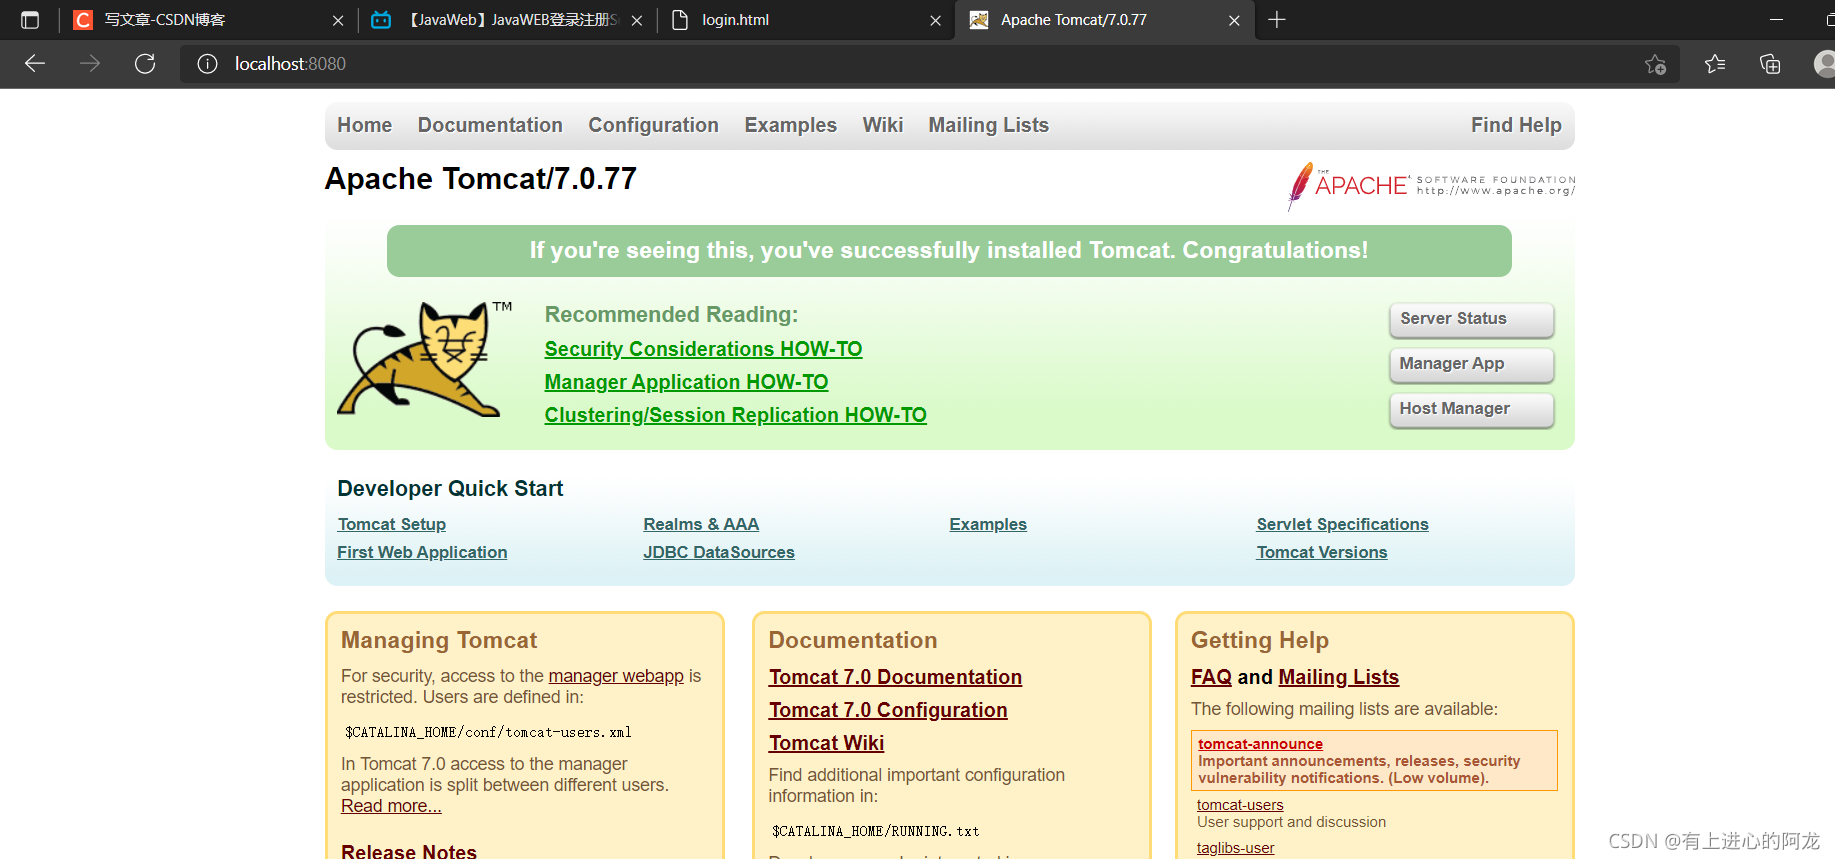The image size is (1835, 859).
Task: Open the Host Manager button
Action: click(1471, 409)
